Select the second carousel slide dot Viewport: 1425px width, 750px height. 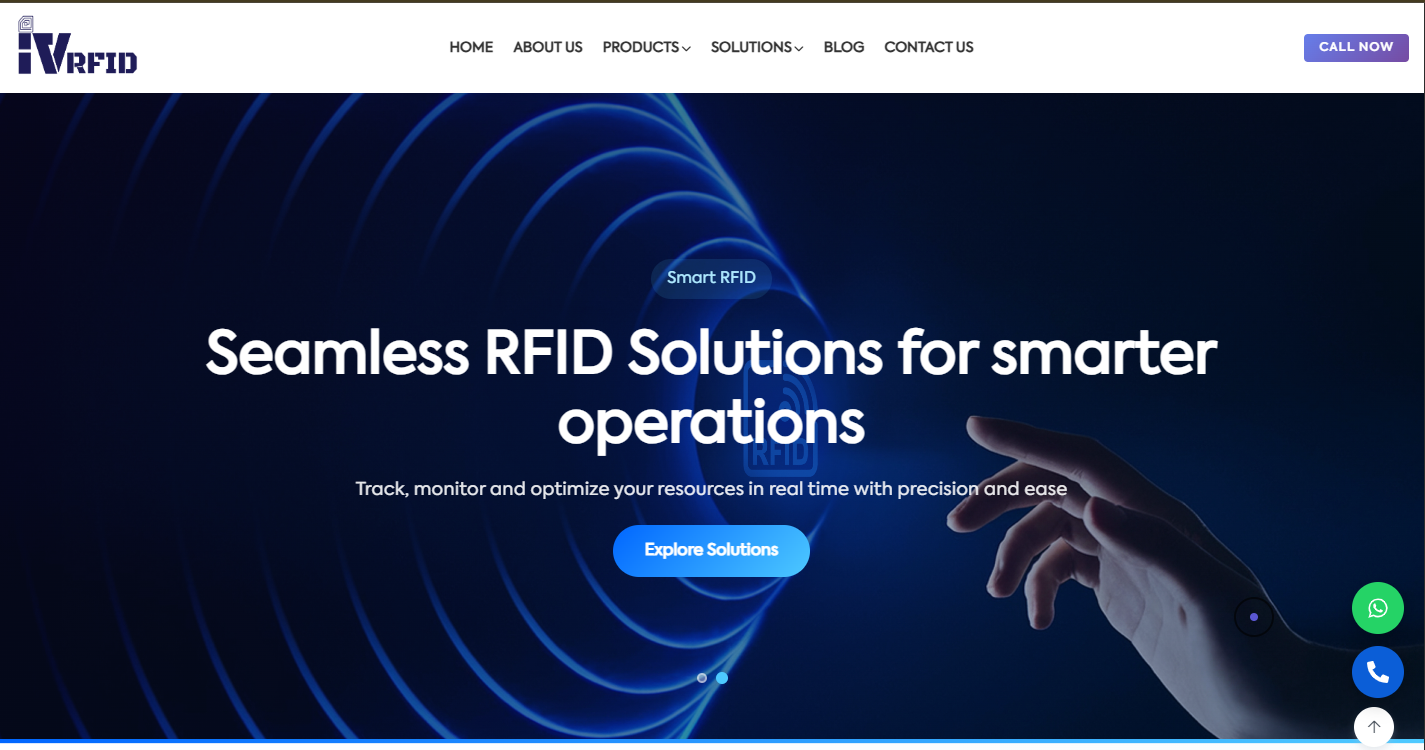[x=722, y=678]
